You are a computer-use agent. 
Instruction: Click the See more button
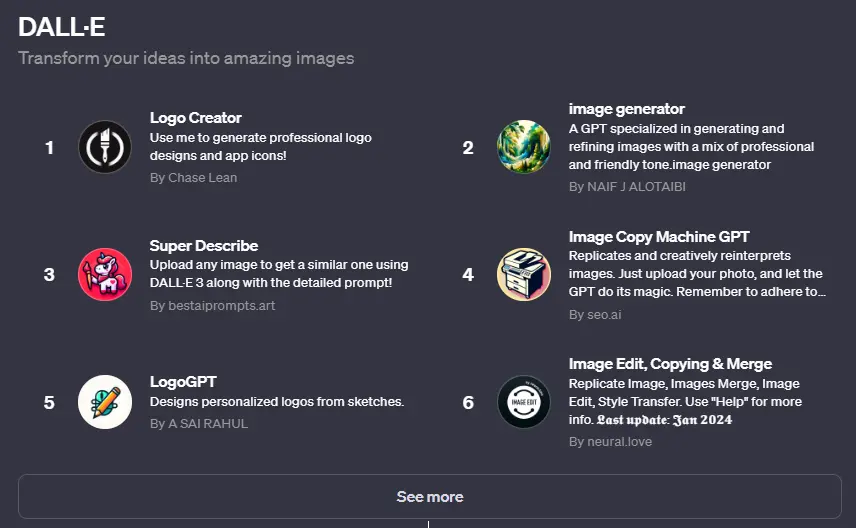430,496
